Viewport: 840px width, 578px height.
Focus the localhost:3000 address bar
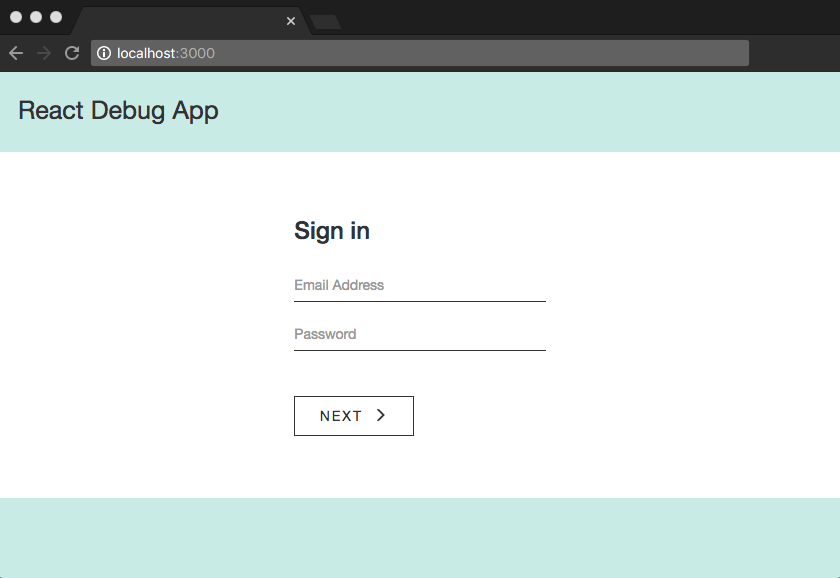[419, 53]
